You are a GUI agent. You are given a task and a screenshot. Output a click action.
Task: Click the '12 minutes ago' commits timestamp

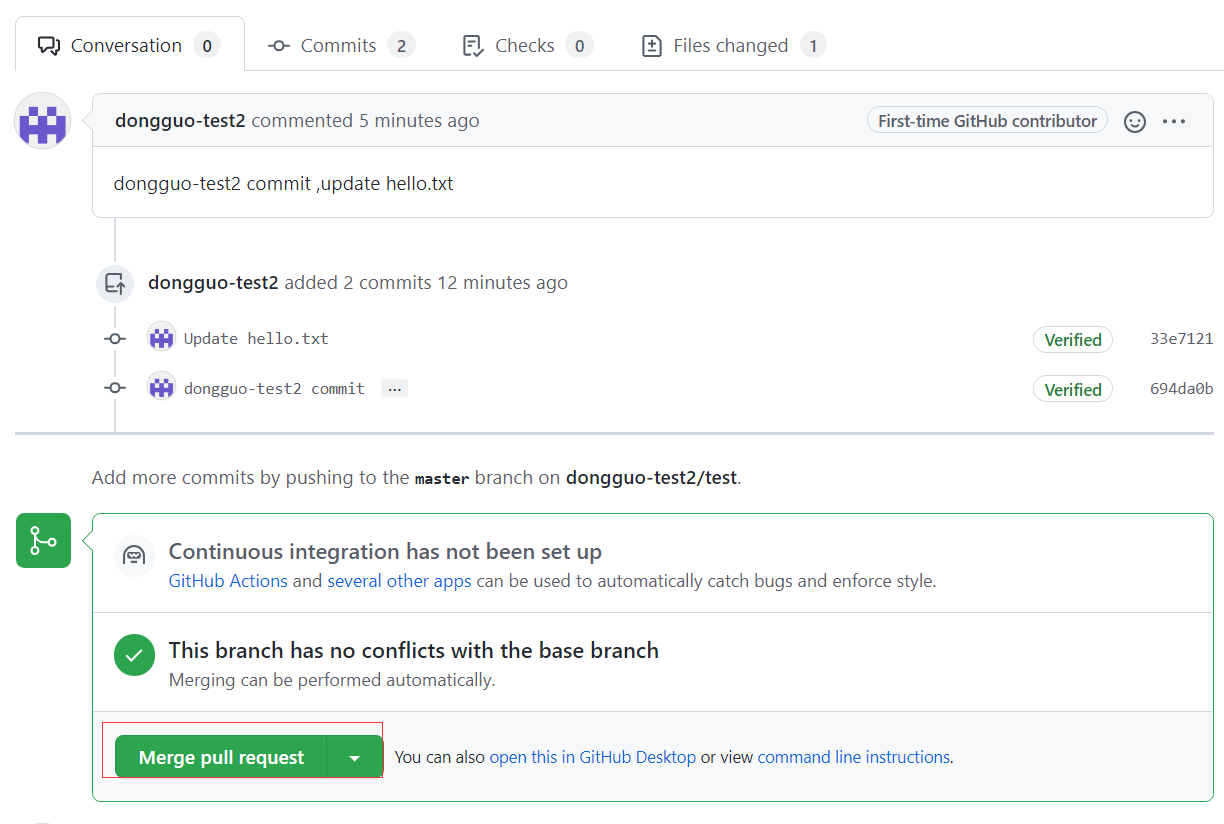pyautogui.click(x=502, y=283)
